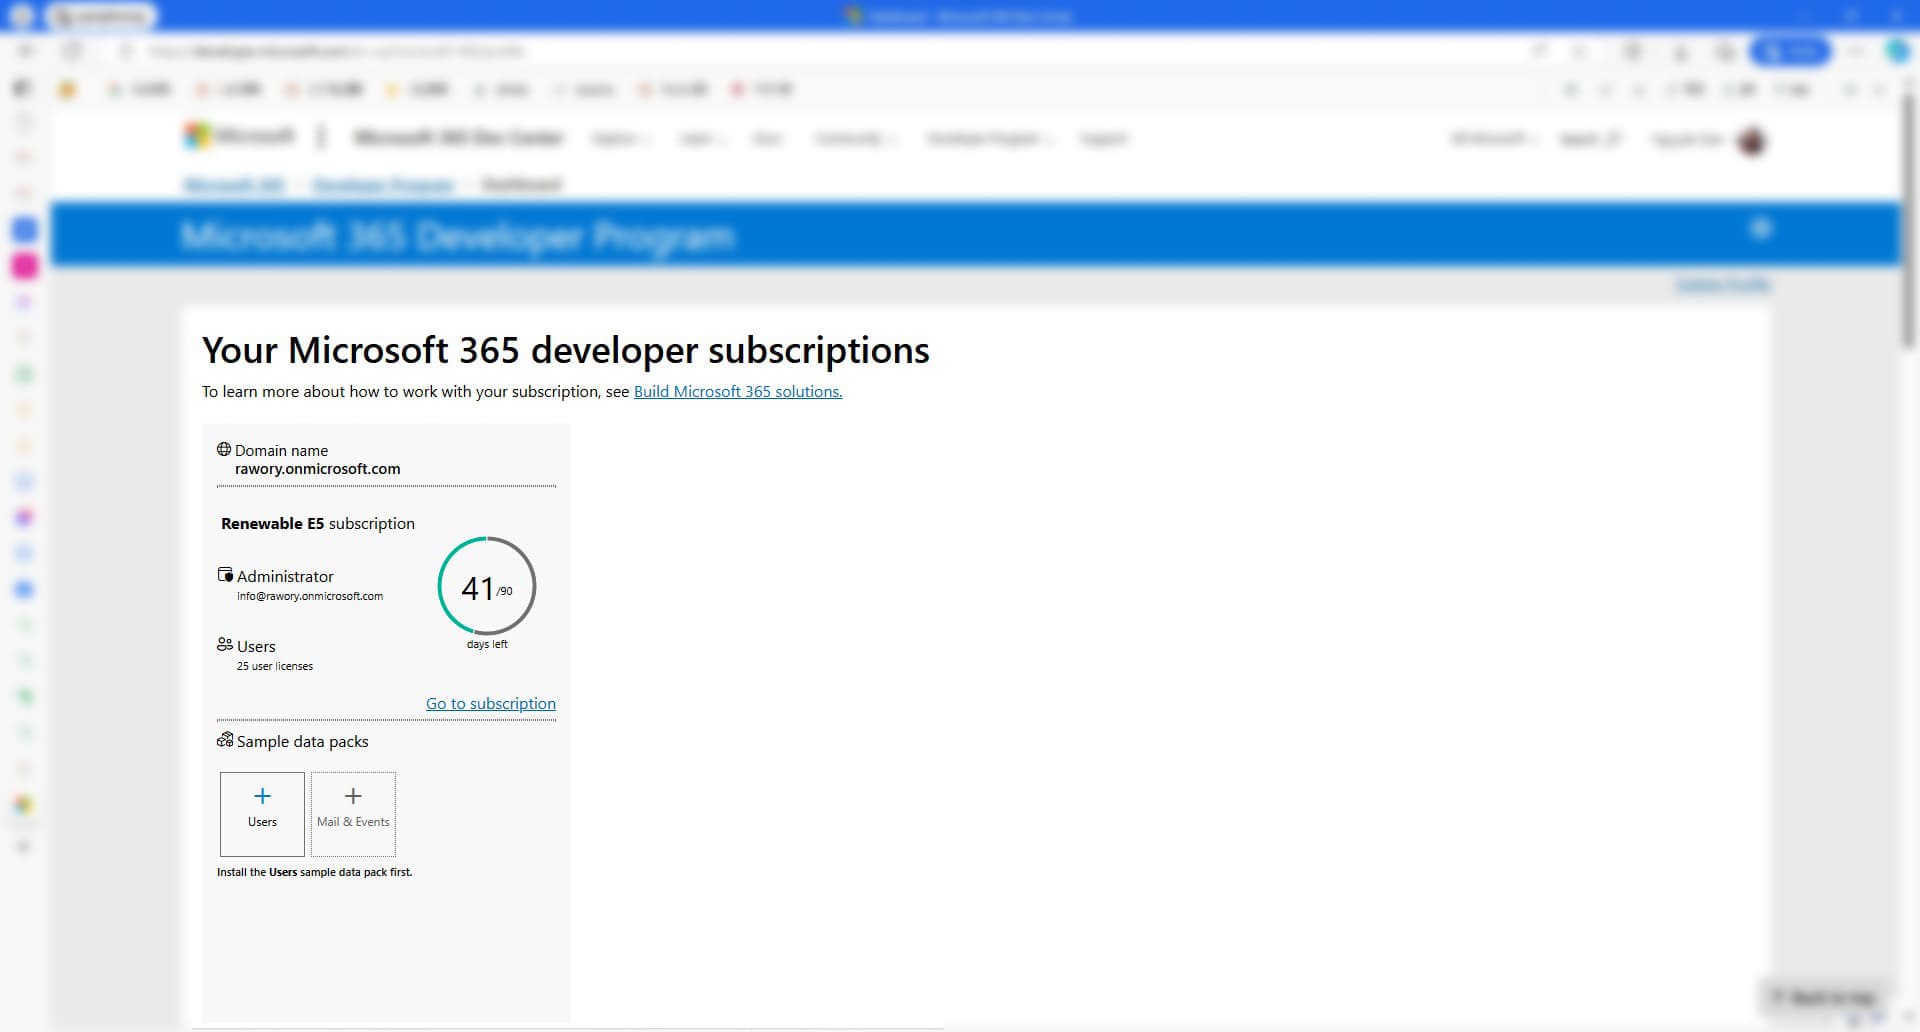
Task: Click the 41/90 days left progress ring
Action: (487, 586)
